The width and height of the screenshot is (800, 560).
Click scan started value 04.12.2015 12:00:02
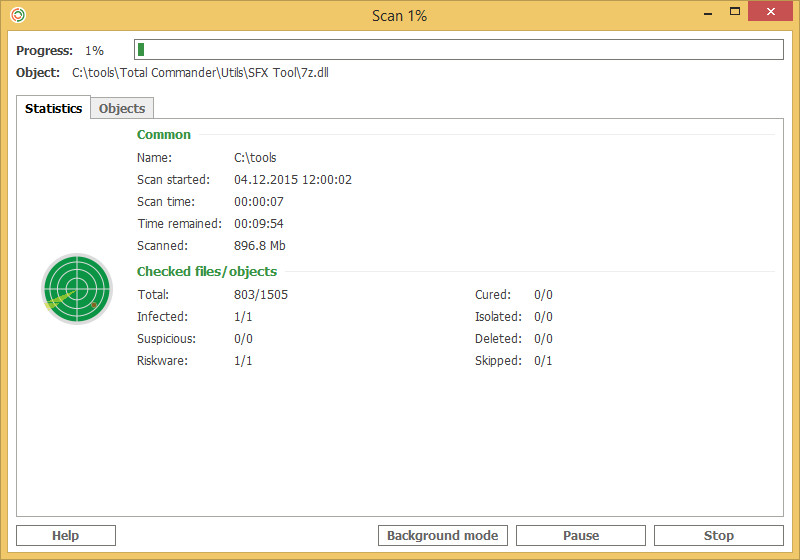point(293,180)
